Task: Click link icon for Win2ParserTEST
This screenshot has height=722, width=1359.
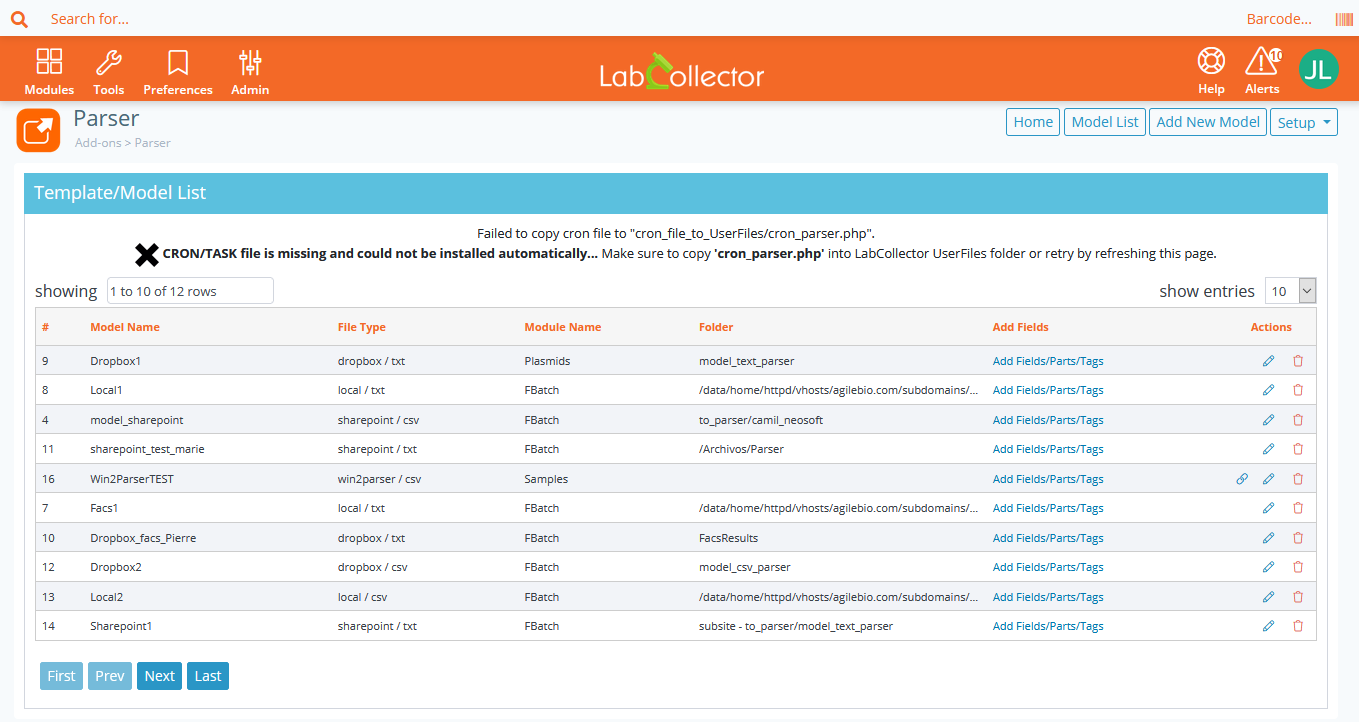Action: click(1242, 479)
